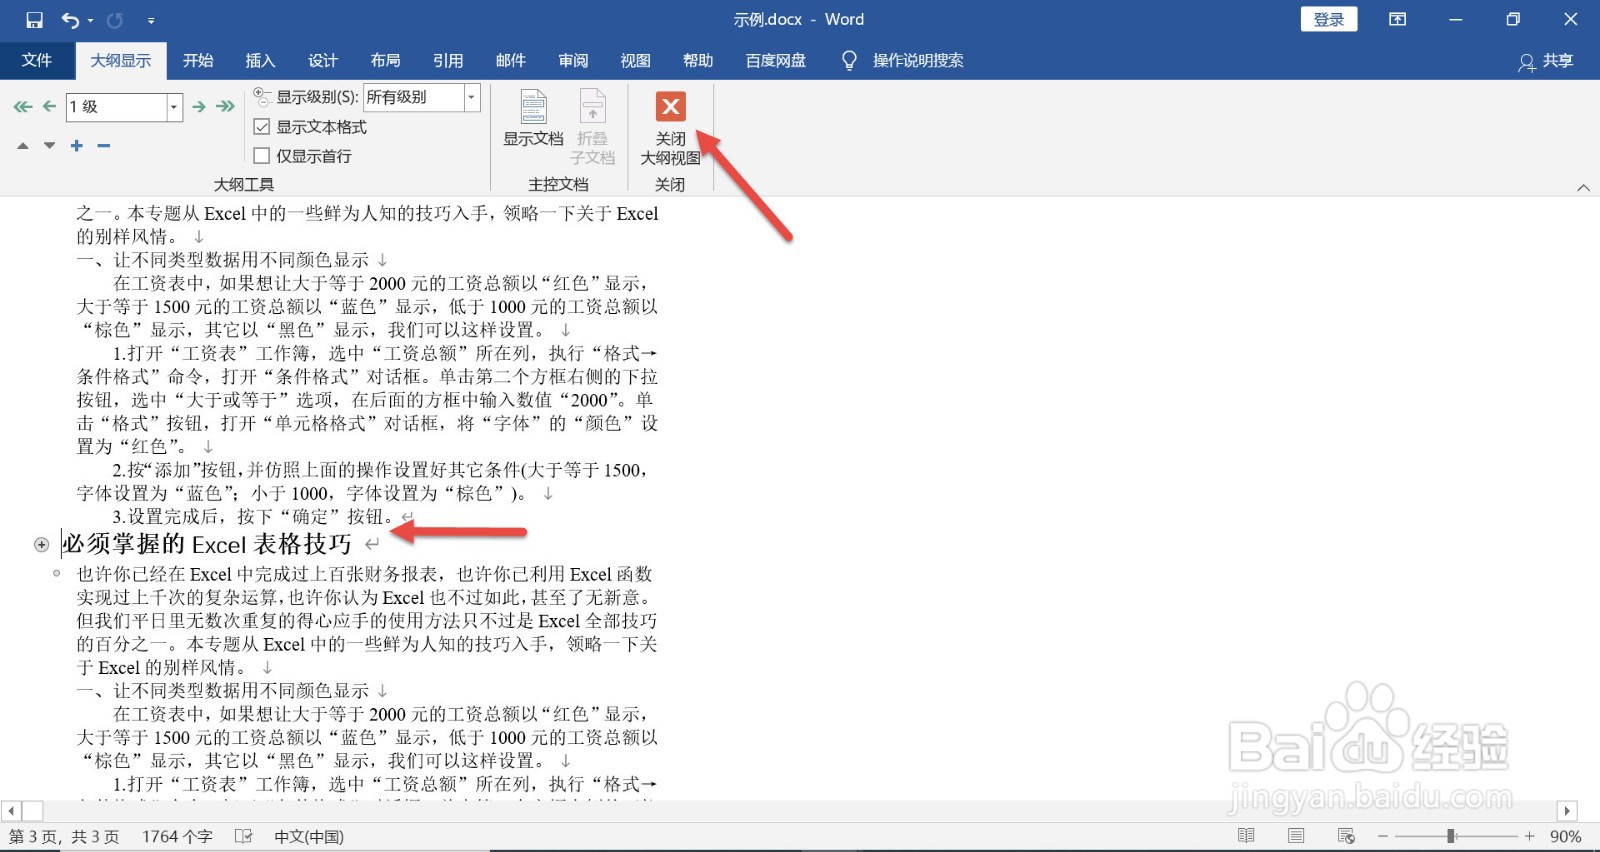
Task: Click text line '3.设置完成后，按下“确定”按钮。'
Action: (x=254, y=517)
